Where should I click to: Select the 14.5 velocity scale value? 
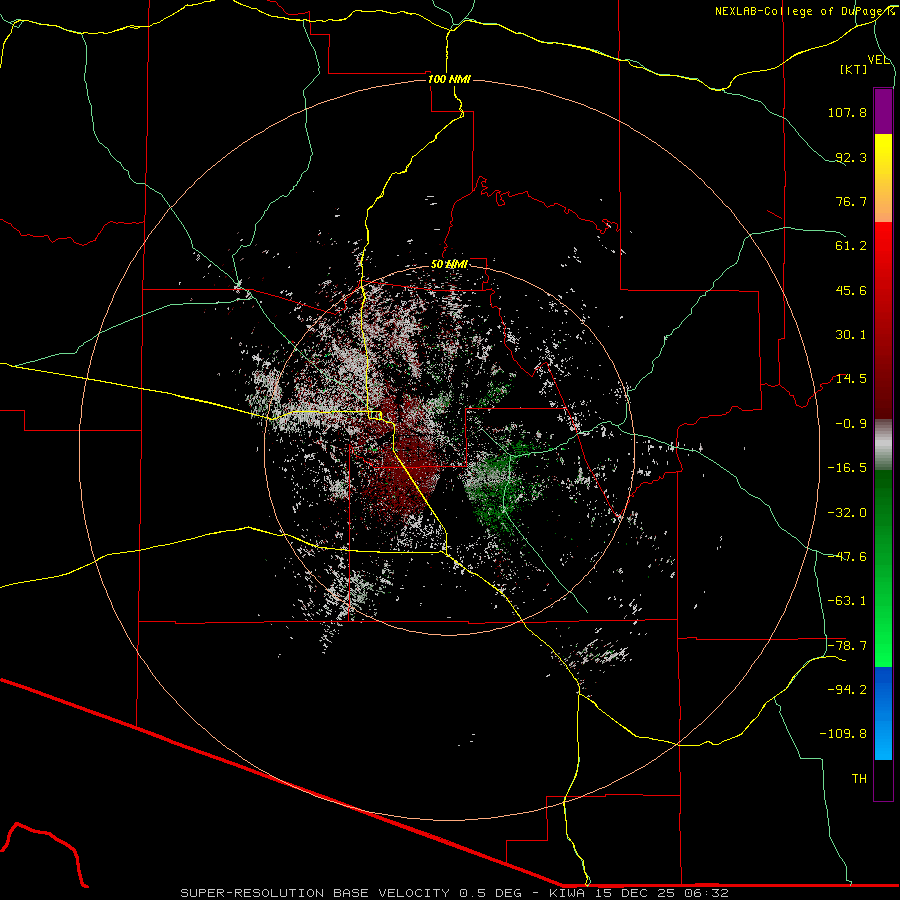pos(851,379)
